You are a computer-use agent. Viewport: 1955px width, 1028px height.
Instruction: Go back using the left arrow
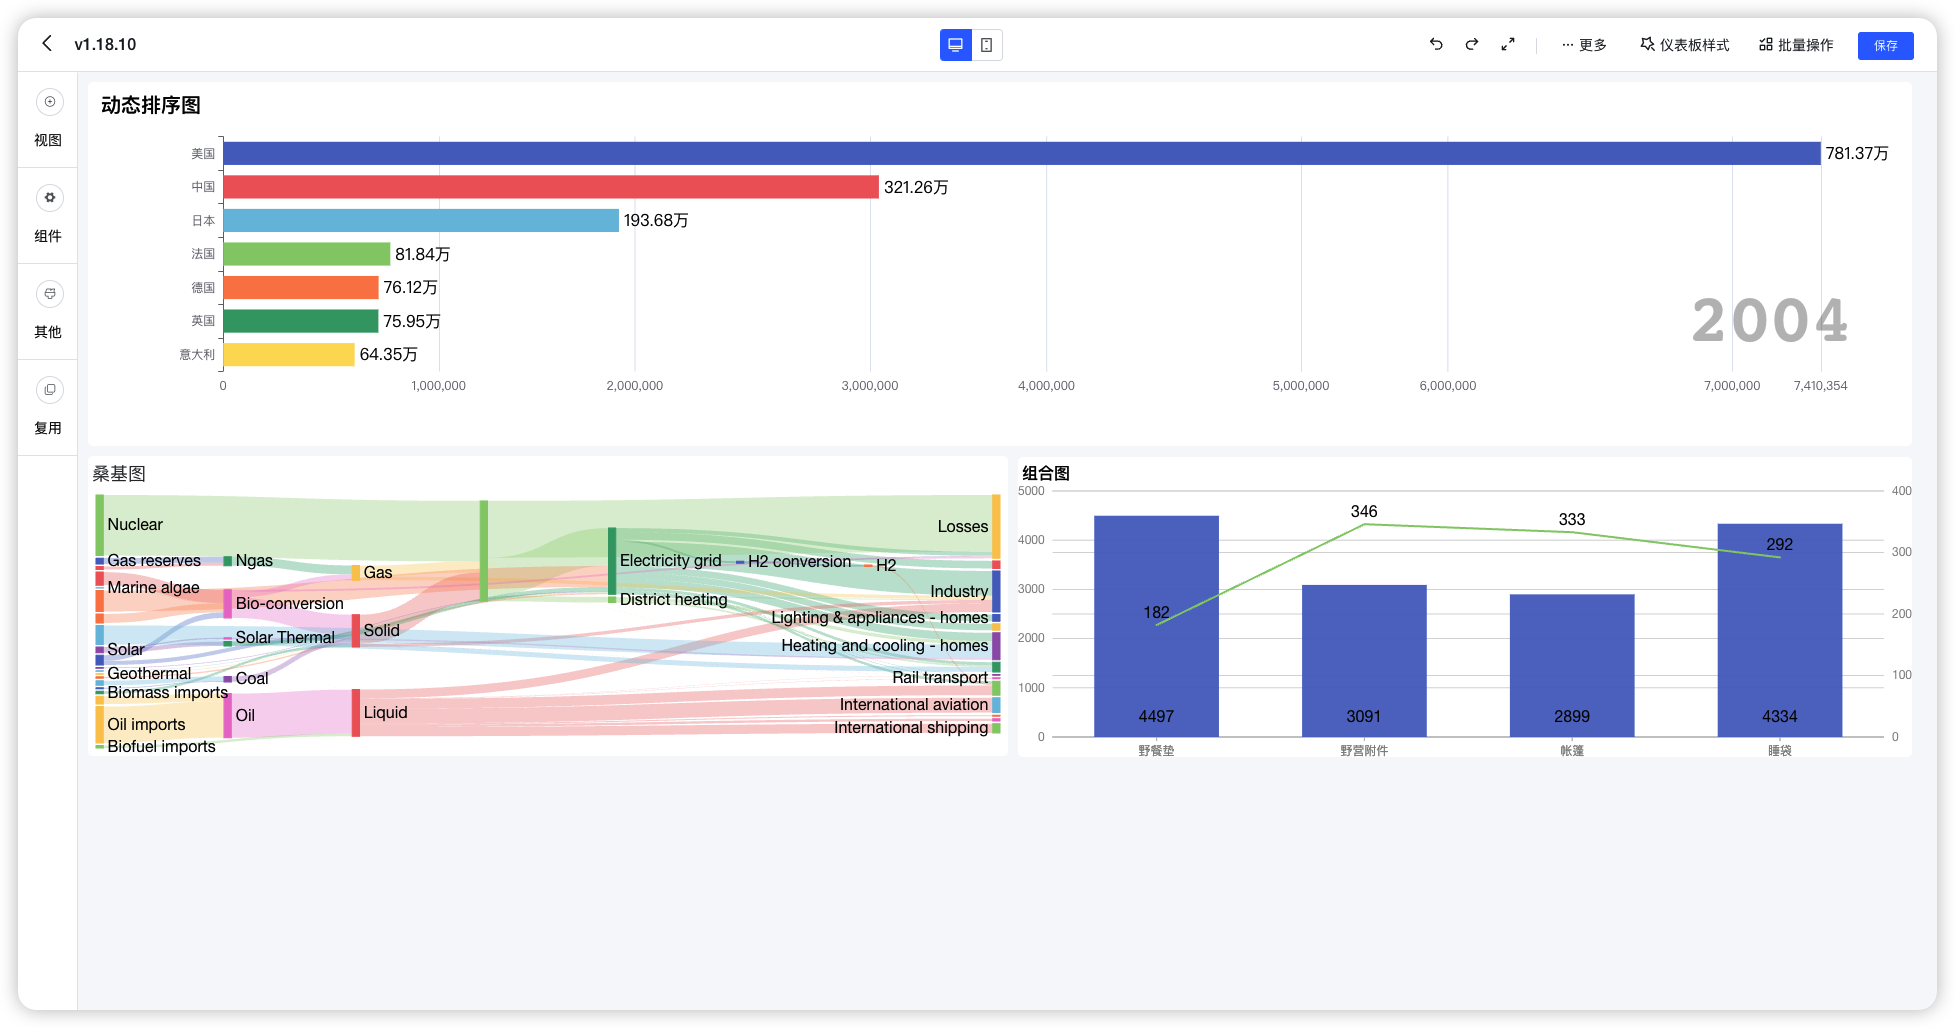tap(47, 44)
